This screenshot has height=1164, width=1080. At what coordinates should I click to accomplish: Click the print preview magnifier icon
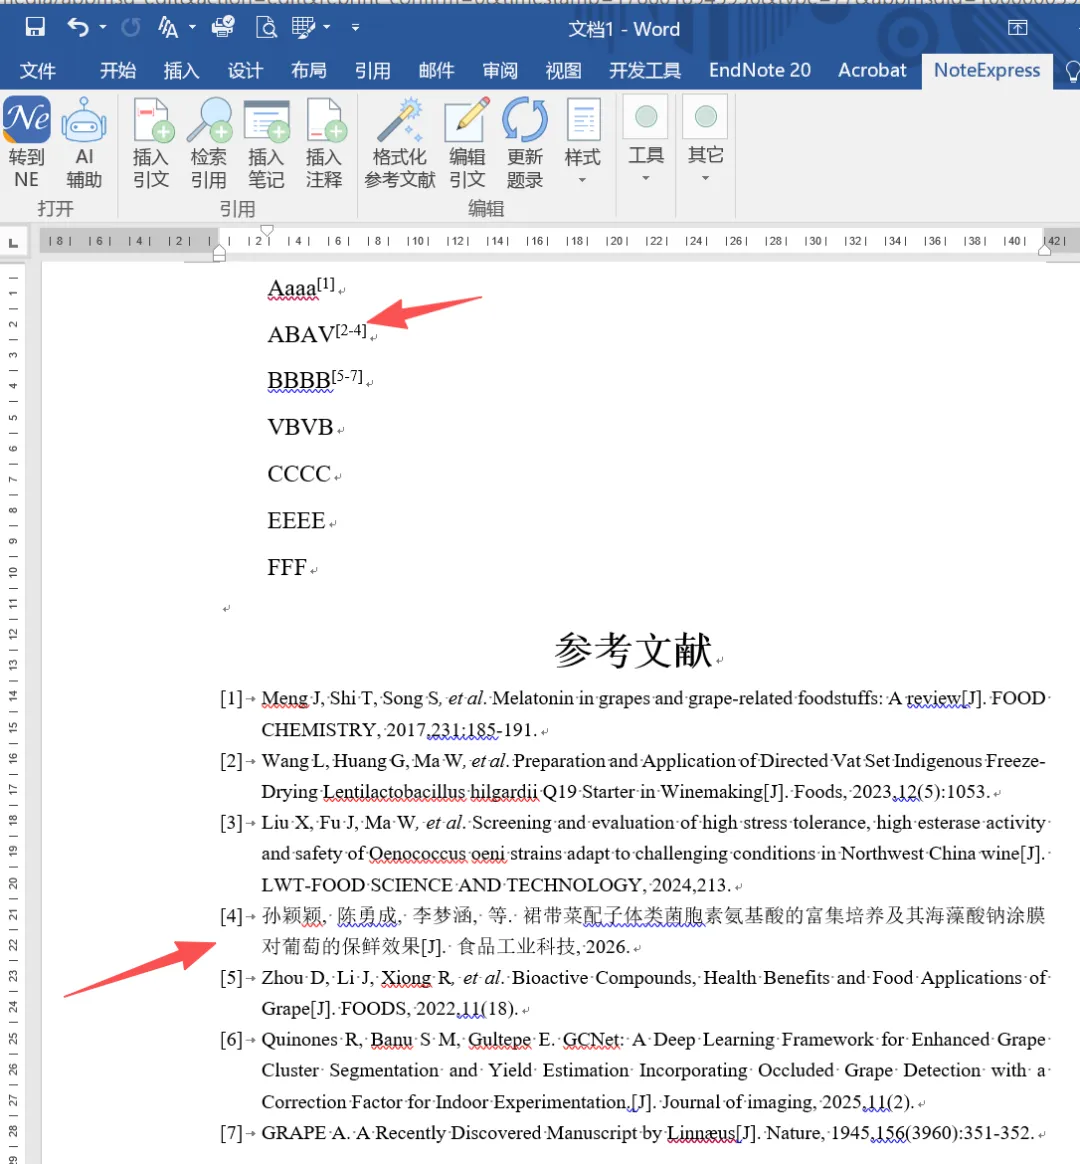[266, 27]
